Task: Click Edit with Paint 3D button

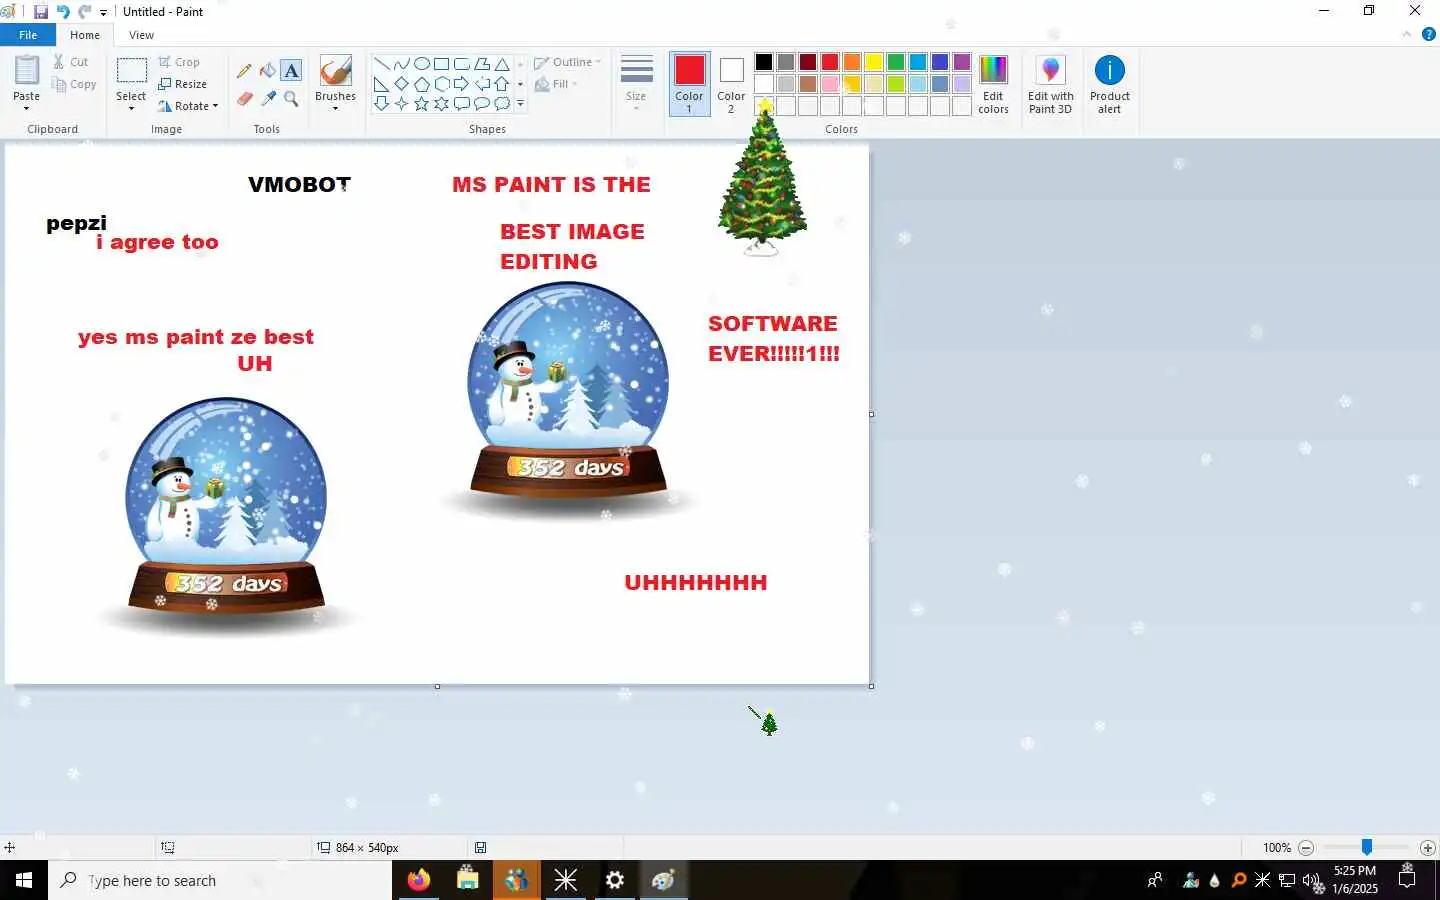Action: click(1050, 84)
